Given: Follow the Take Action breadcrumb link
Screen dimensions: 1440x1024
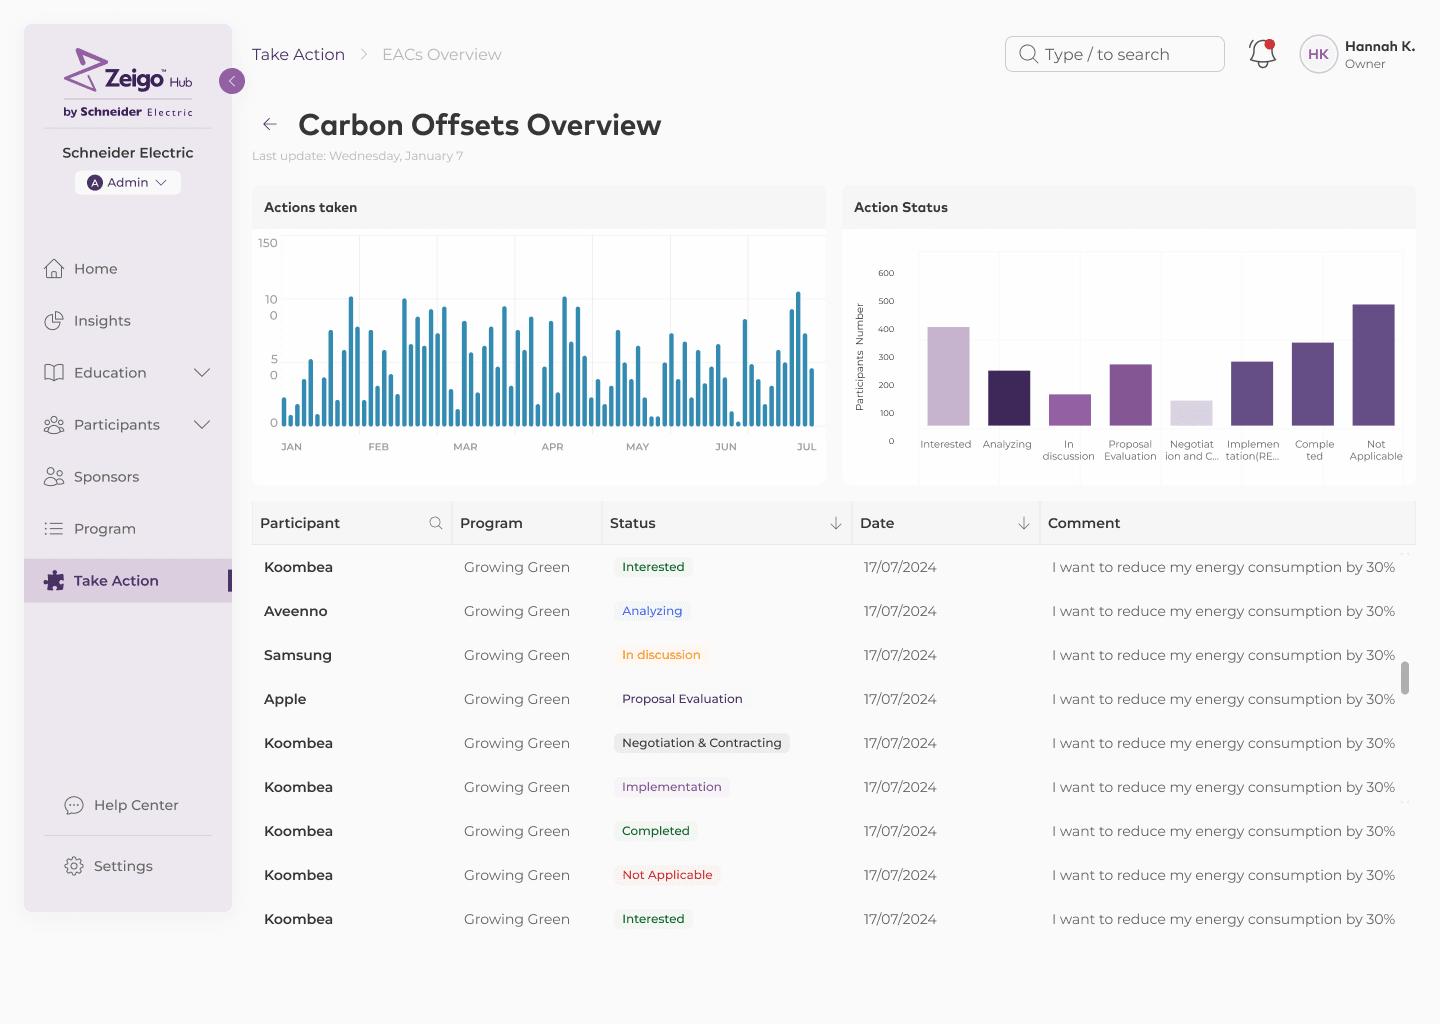Looking at the screenshot, I should (x=298, y=54).
